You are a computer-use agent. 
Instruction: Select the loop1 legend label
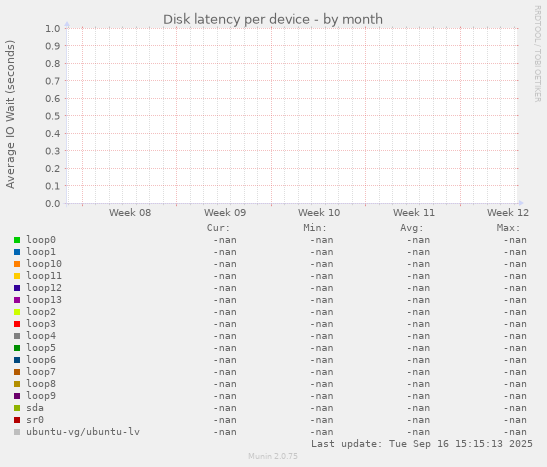tap(41, 252)
